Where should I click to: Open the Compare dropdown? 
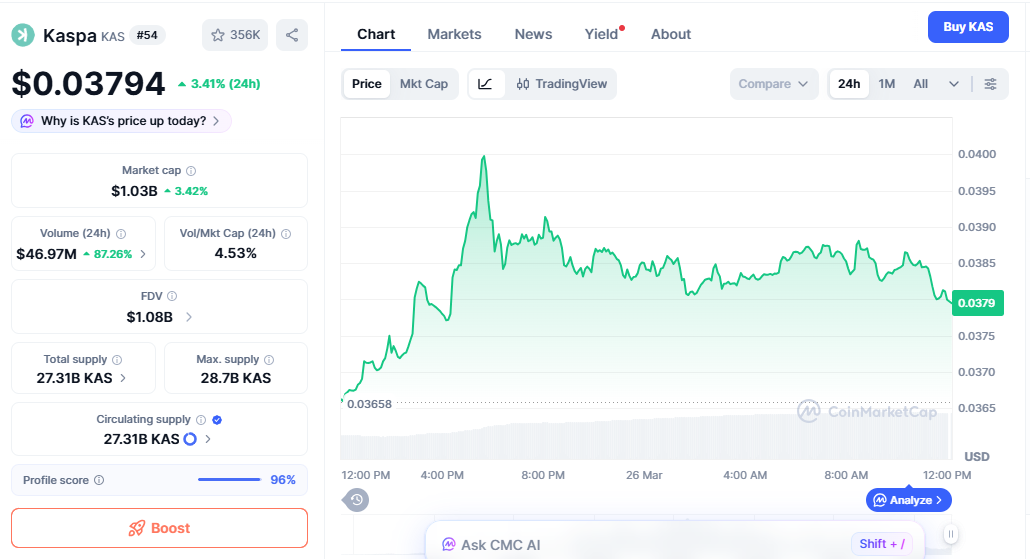(774, 84)
